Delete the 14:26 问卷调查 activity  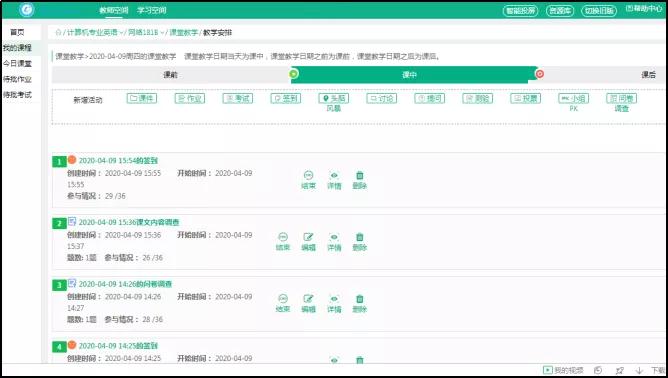[360, 303]
